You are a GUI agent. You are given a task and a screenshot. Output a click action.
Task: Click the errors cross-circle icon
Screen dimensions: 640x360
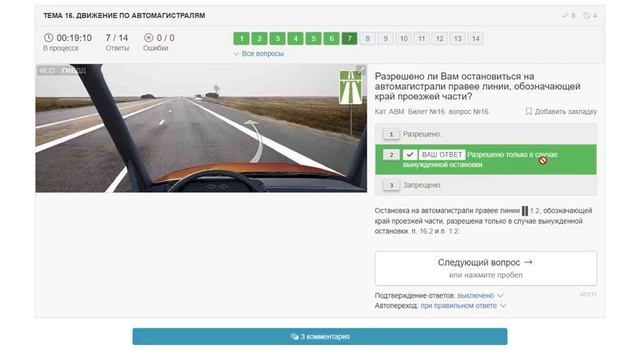coord(149,38)
